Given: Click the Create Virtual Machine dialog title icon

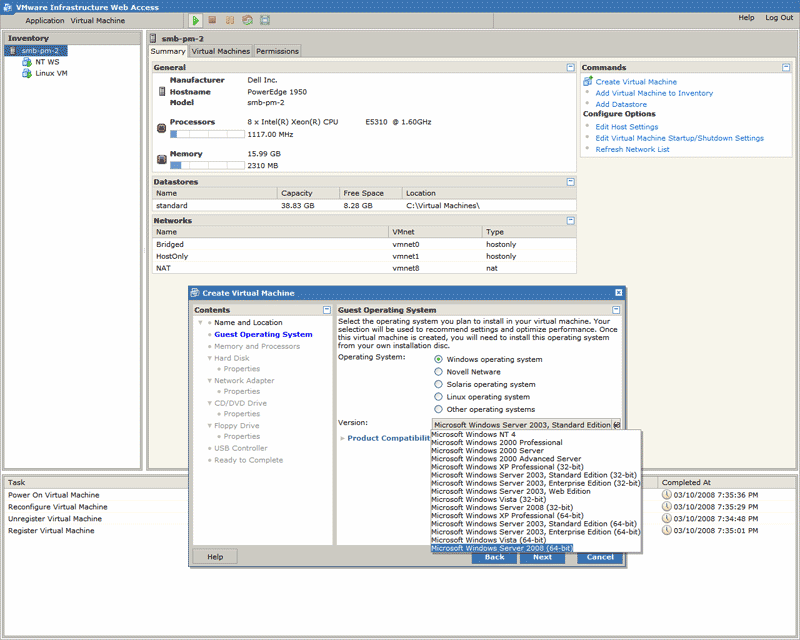Looking at the screenshot, I should coord(194,292).
